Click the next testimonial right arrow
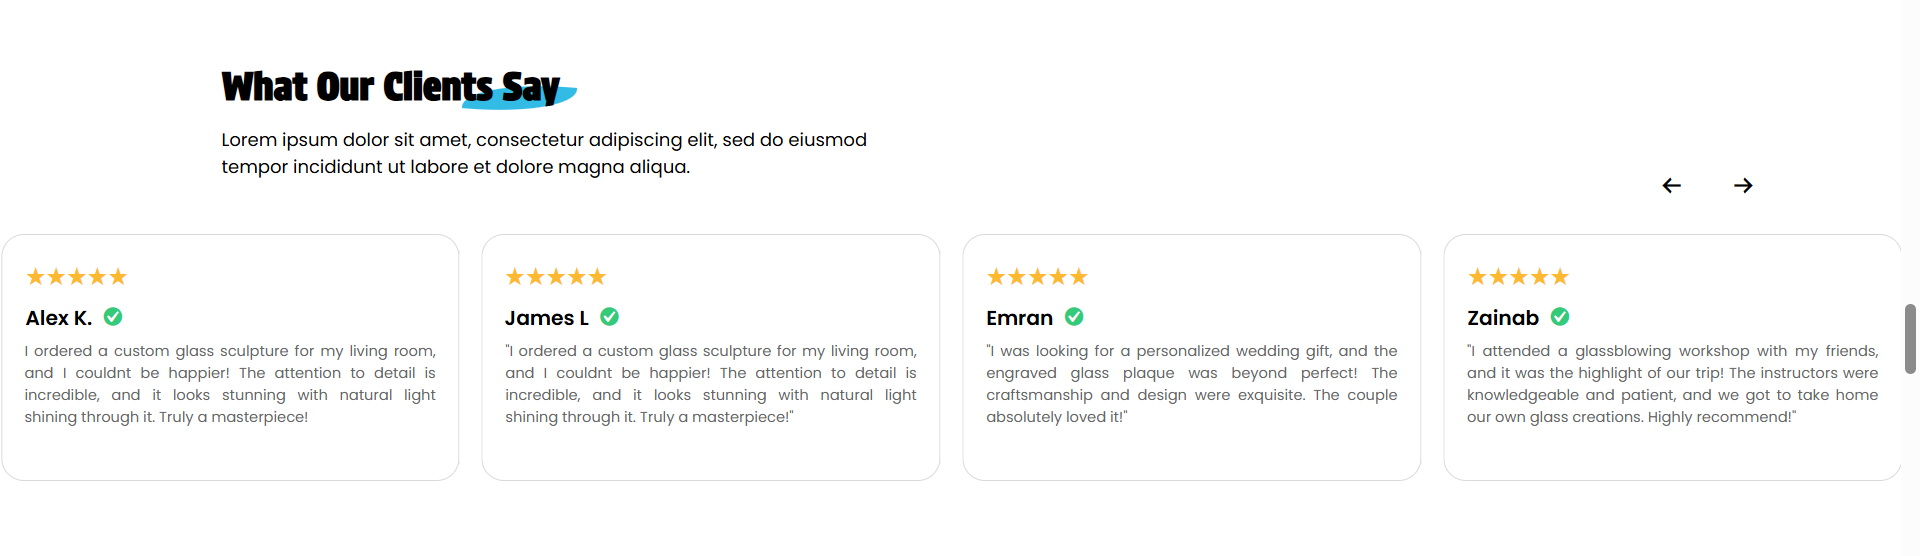The height and width of the screenshot is (556, 1920). click(x=1743, y=186)
